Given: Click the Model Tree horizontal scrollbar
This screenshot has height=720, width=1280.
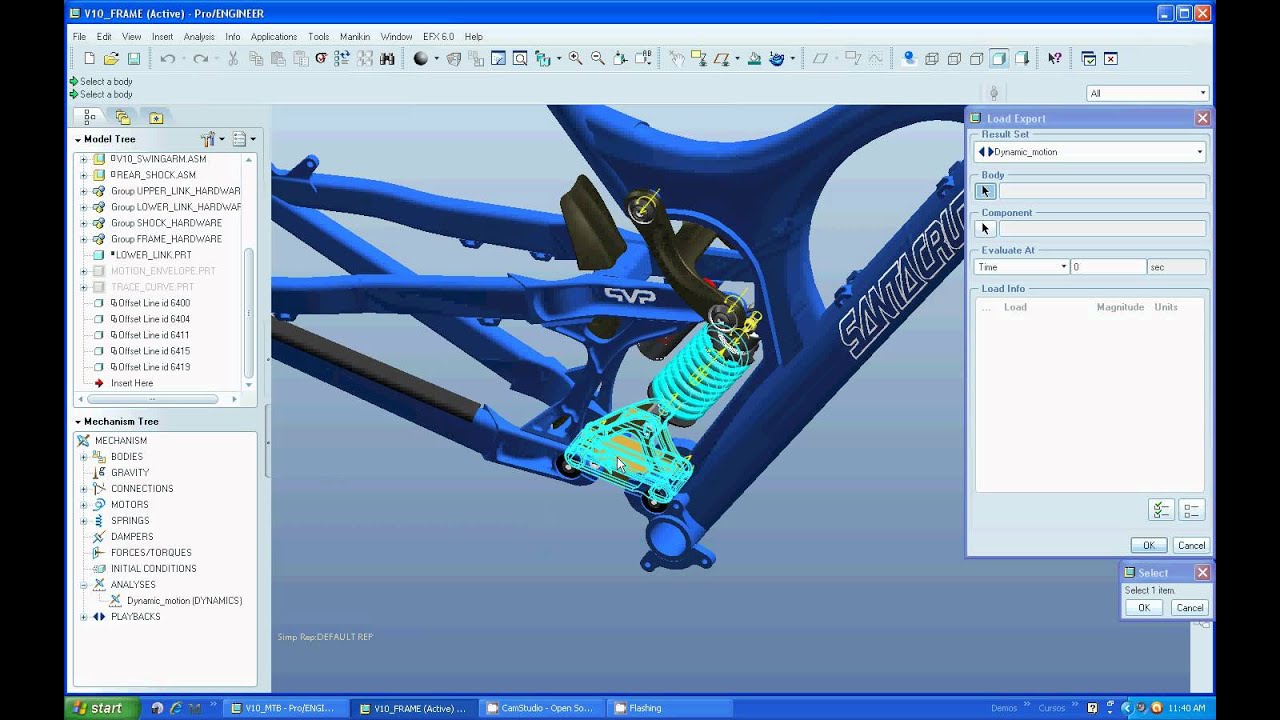Looking at the screenshot, I should coord(152,399).
